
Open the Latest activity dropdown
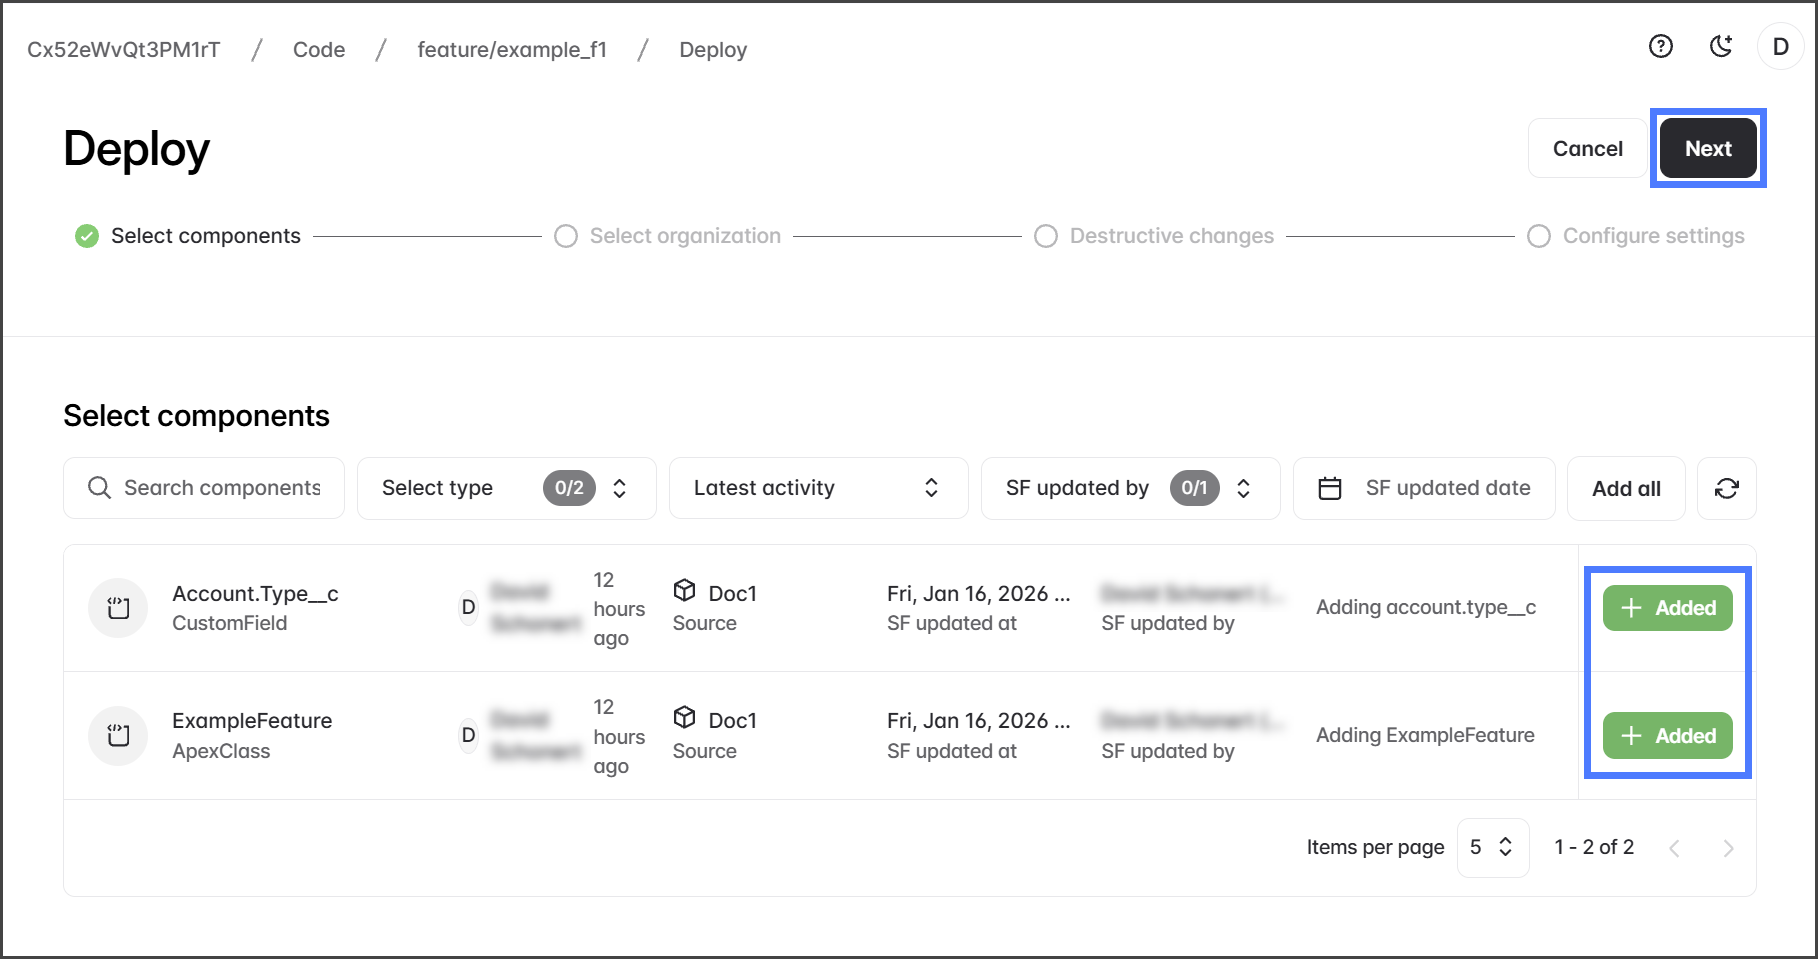pyautogui.click(x=818, y=488)
